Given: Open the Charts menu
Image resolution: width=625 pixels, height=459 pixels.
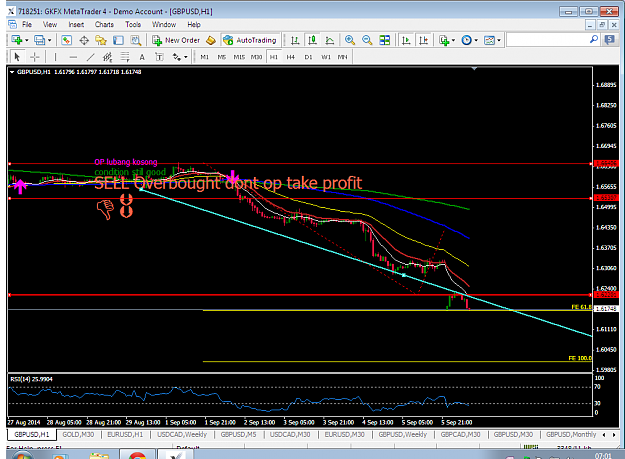Looking at the screenshot, I should 104,24.
